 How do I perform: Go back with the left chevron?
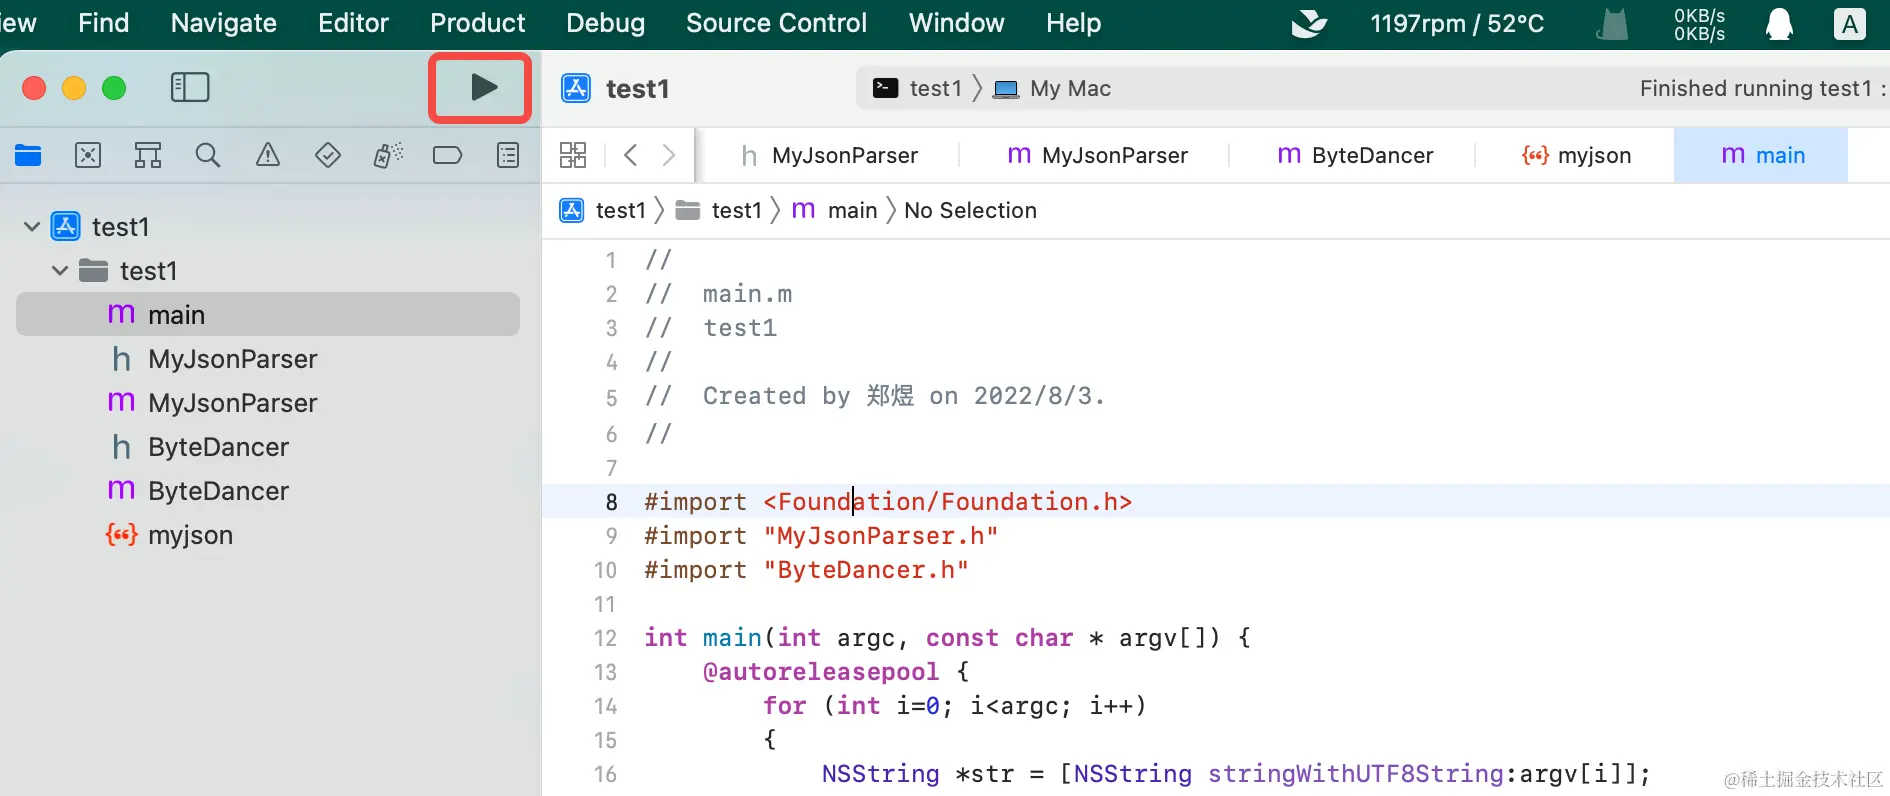[630, 155]
